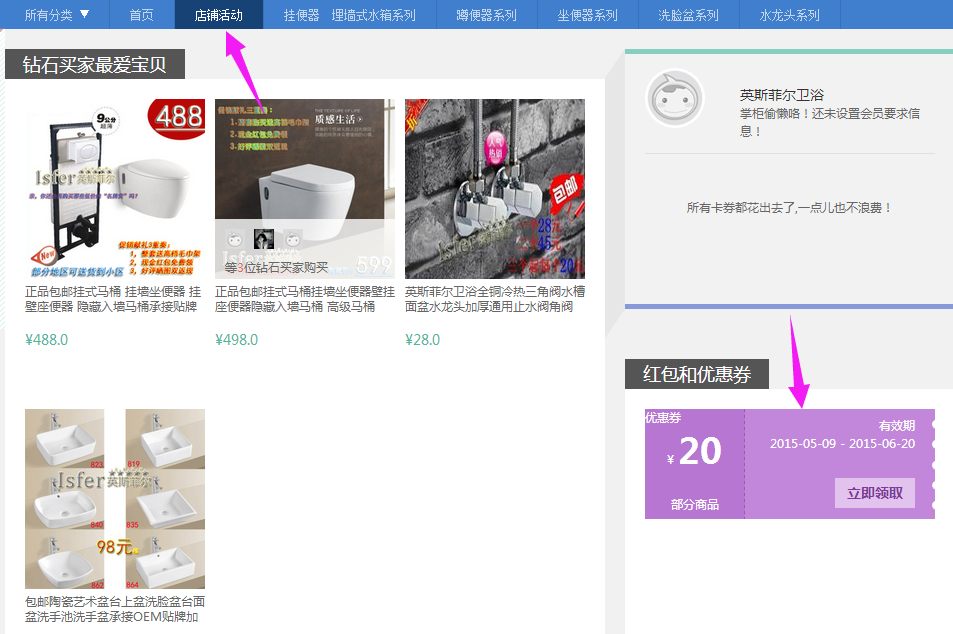Open the 首页 tab

coord(142,15)
